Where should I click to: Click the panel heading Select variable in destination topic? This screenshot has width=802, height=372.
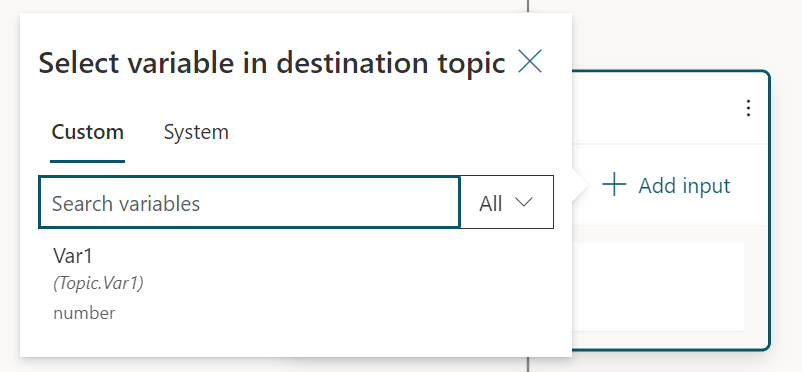click(x=272, y=63)
